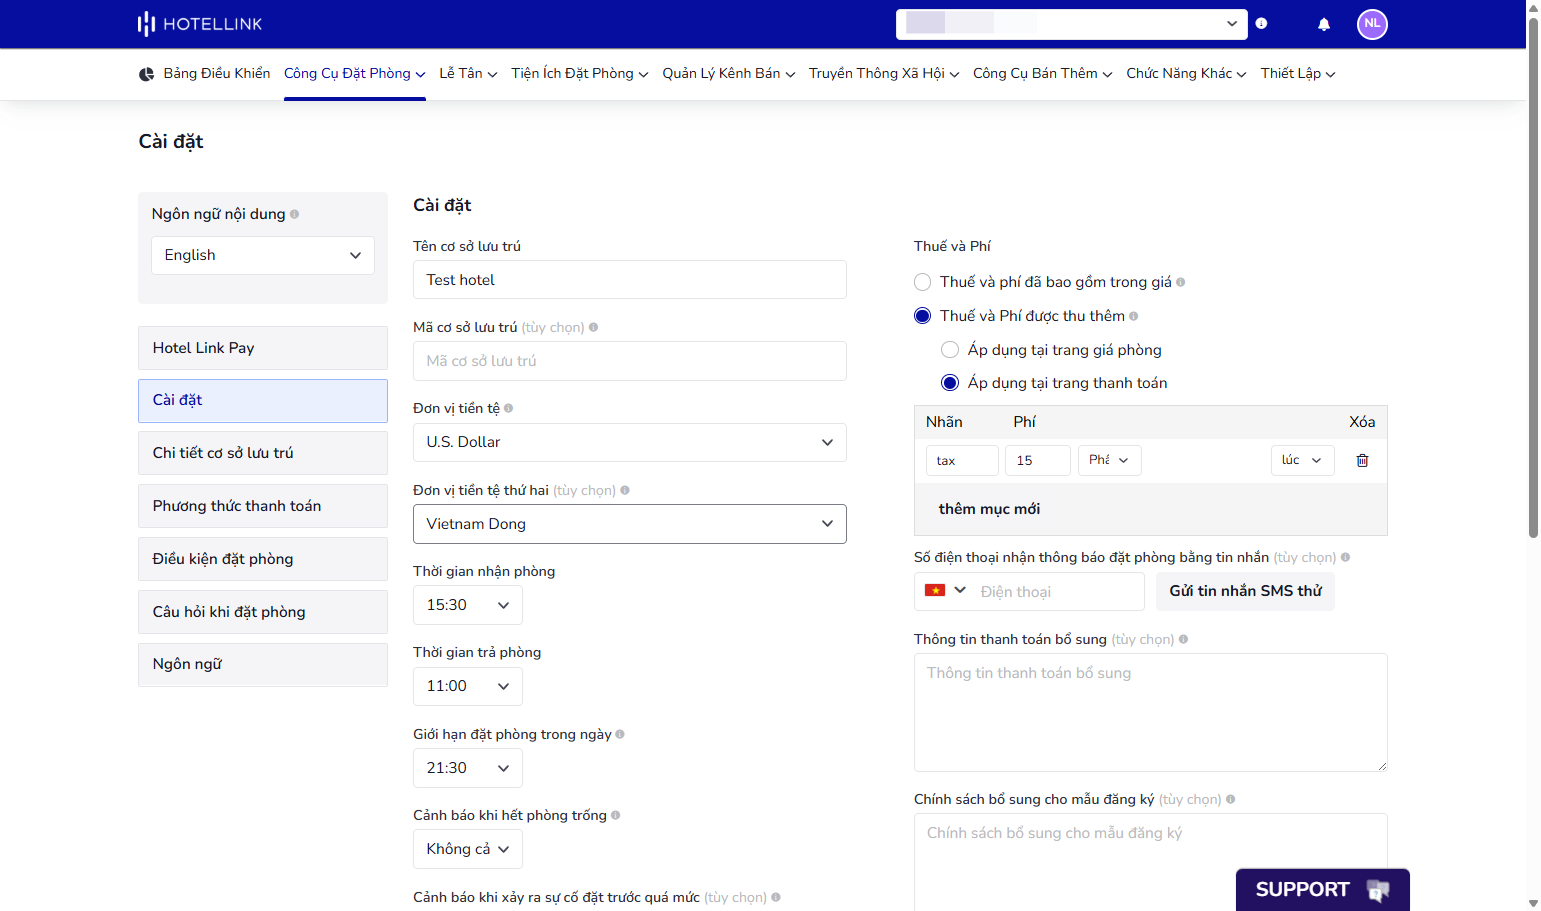
Task: Click Gửi tin nhắn SMS thử button
Action: (x=1245, y=591)
